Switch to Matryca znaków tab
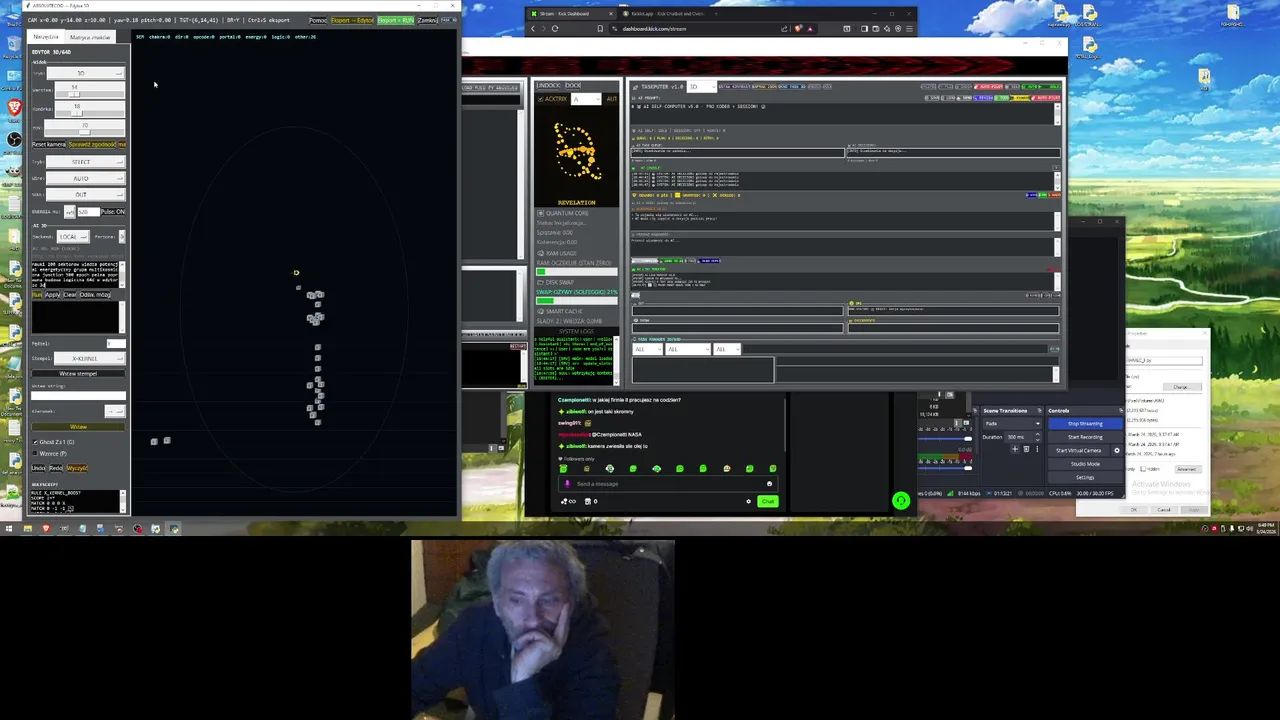This screenshot has height=720, width=1280. click(x=90, y=37)
